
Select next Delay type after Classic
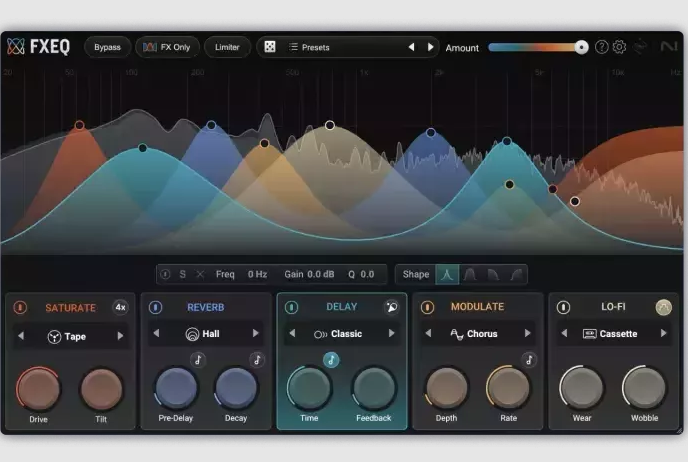click(x=391, y=333)
